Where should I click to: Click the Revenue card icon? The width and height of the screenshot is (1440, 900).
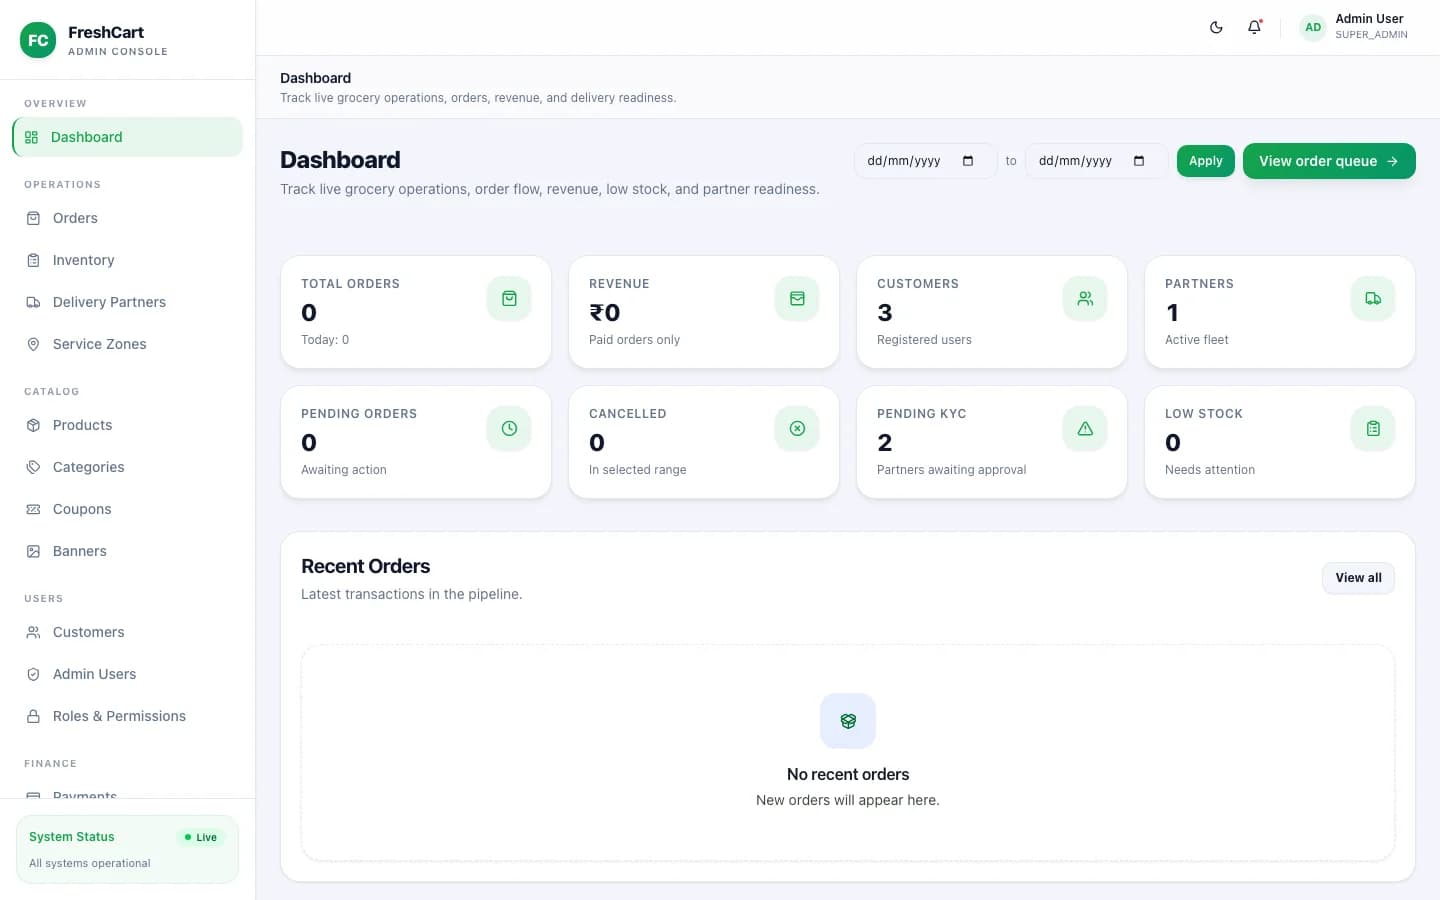(797, 298)
